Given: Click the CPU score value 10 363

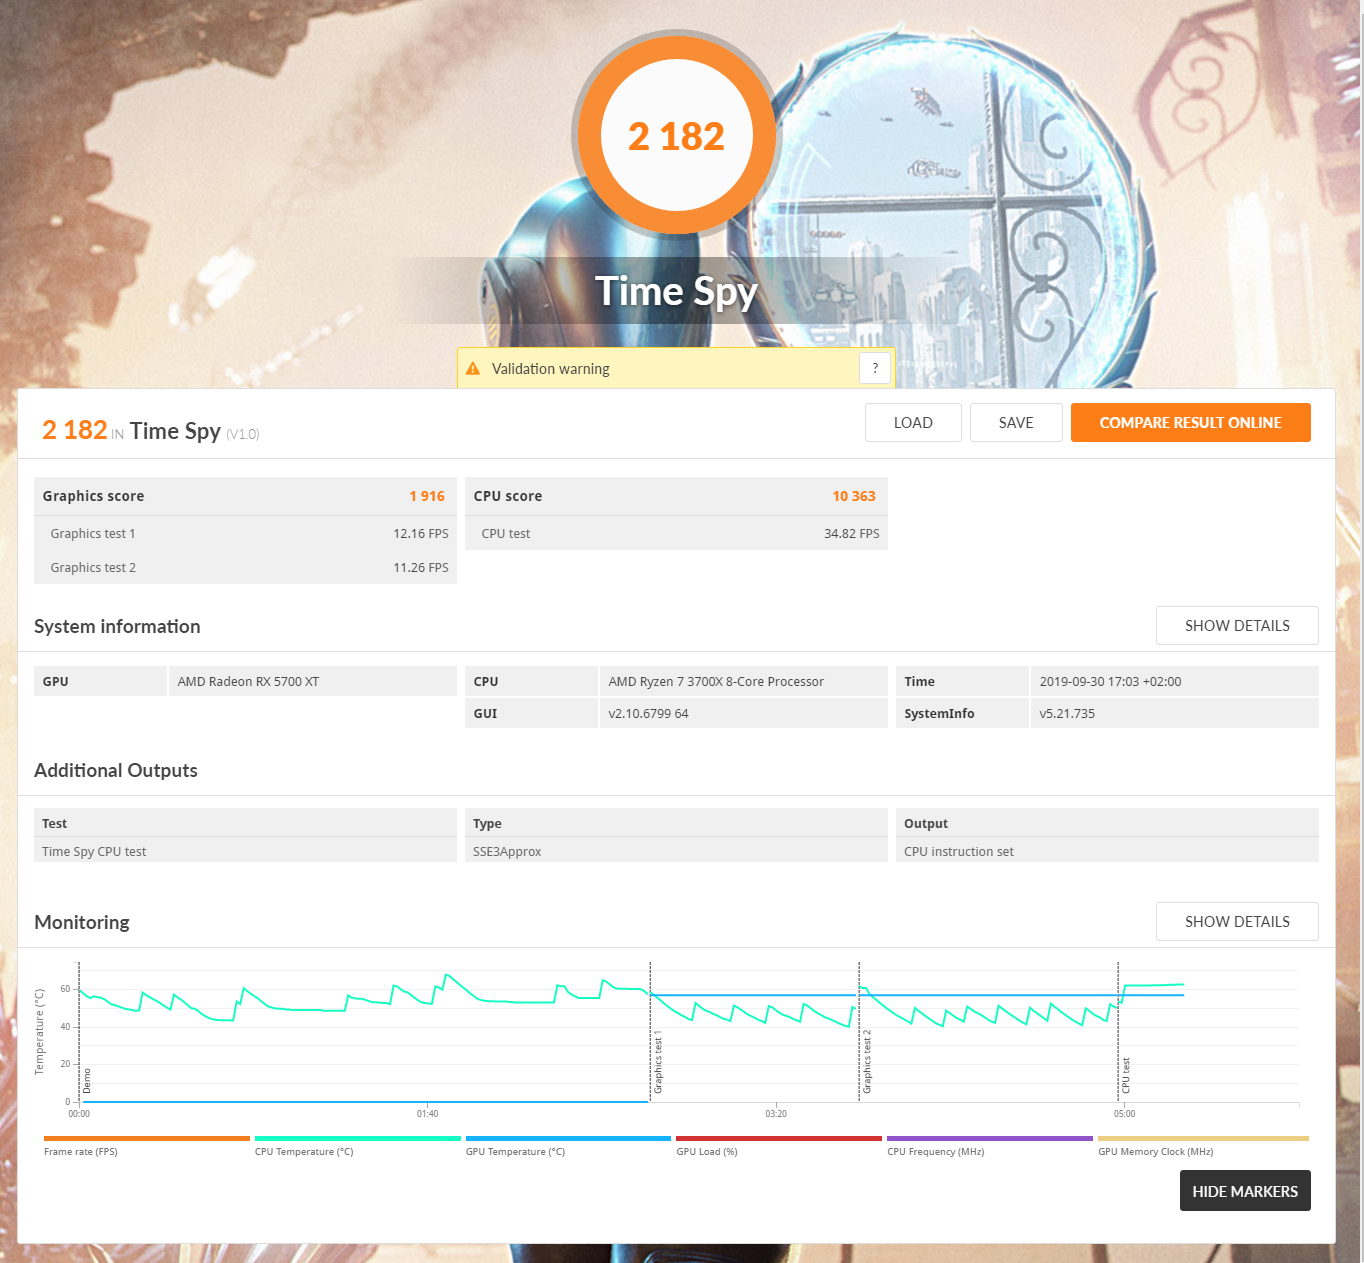Looking at the screenshot, I should point(854,496).
